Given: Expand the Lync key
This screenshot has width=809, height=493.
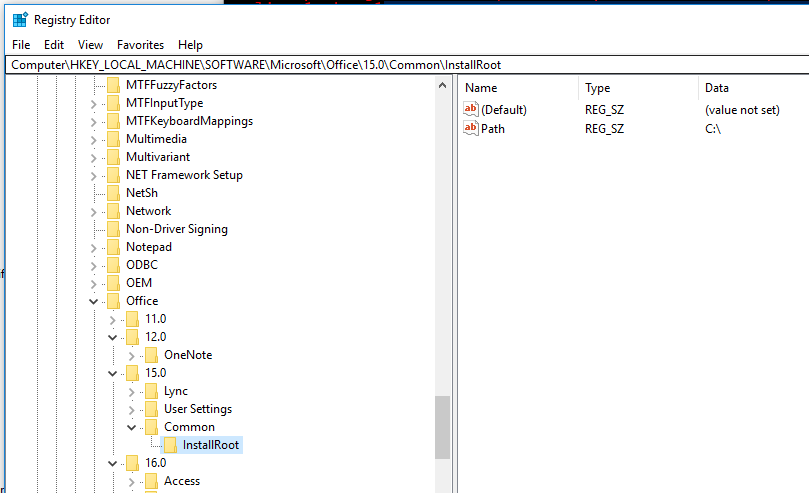Looking at the screenshot, I should click(x=132, y=392).
